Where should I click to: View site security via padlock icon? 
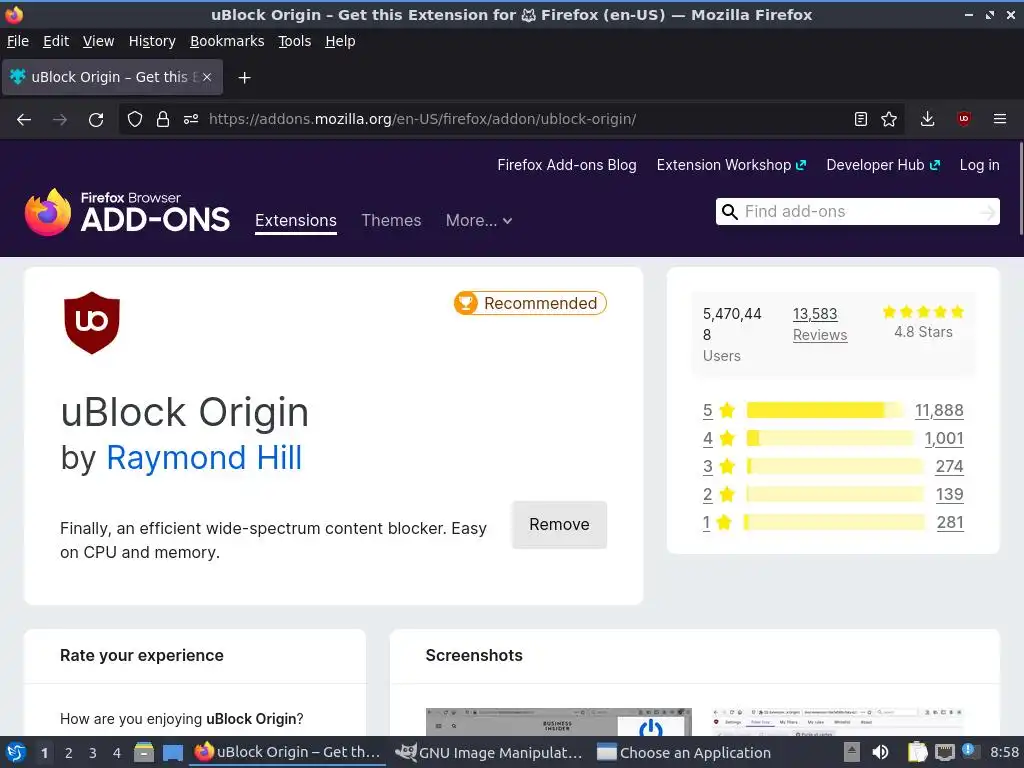click(163, 120)
